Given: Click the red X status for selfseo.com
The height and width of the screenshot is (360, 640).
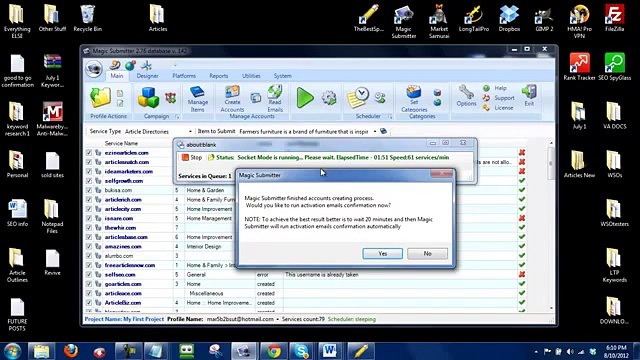Looking at the screenshot, I should pyautogui.click(x=522, y=275).
